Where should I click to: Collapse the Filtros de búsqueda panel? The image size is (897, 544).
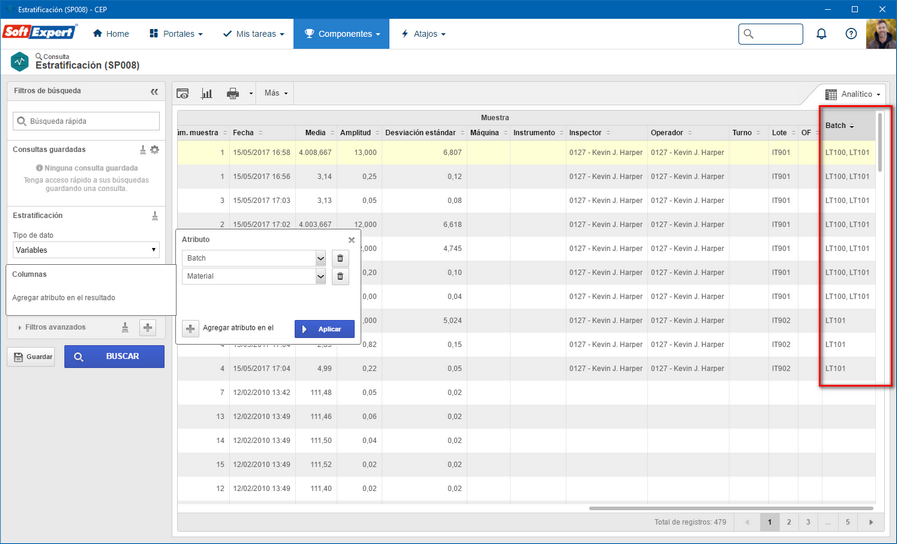[x=154, y=92]
